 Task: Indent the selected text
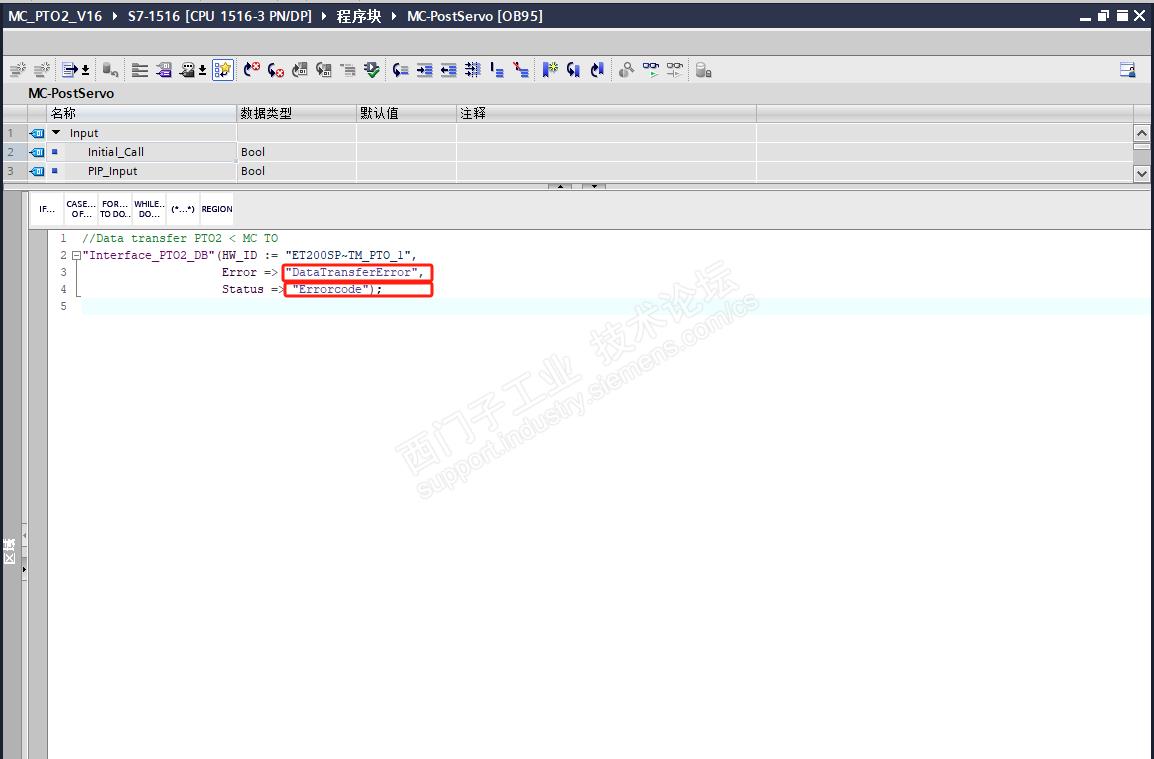[425, 70]
